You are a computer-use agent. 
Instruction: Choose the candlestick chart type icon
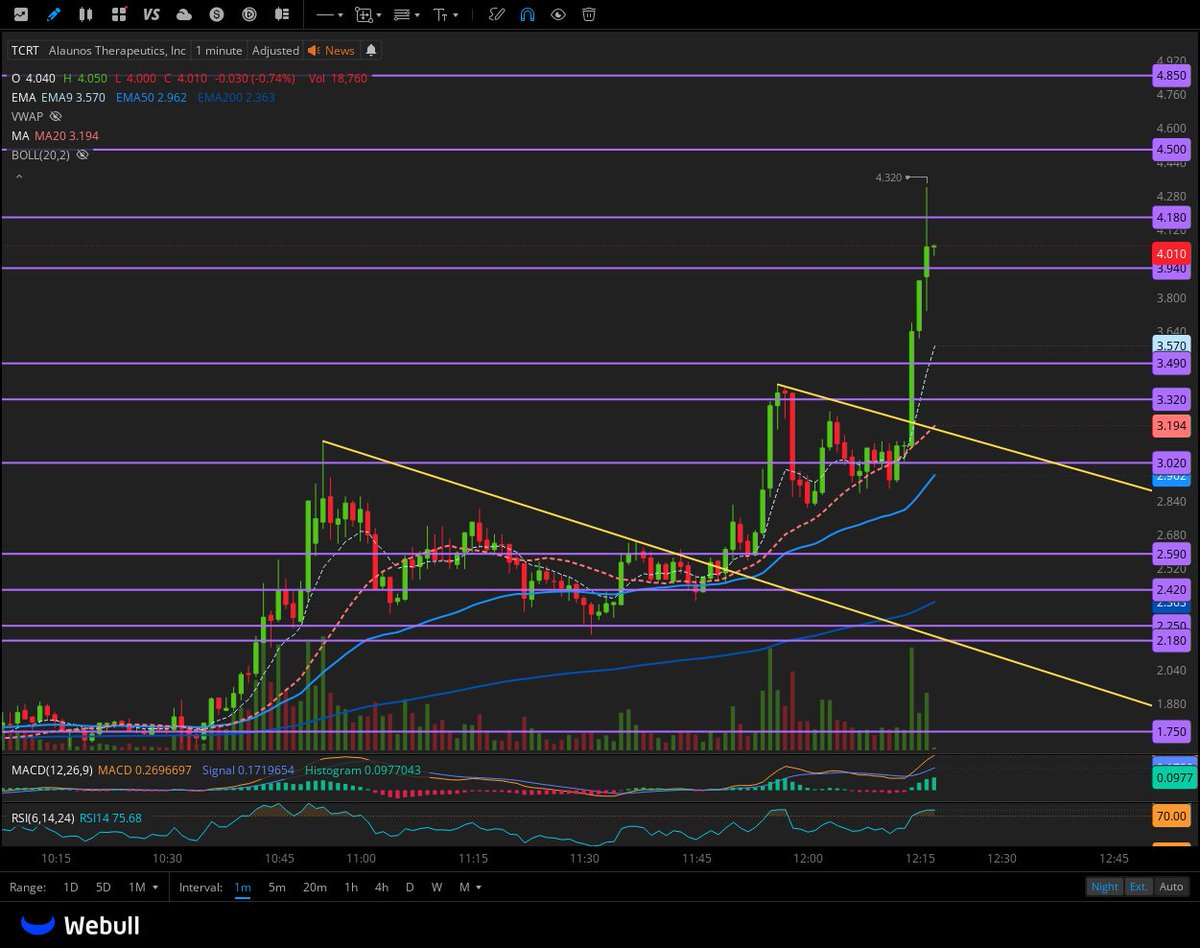[x=87, y=14]
